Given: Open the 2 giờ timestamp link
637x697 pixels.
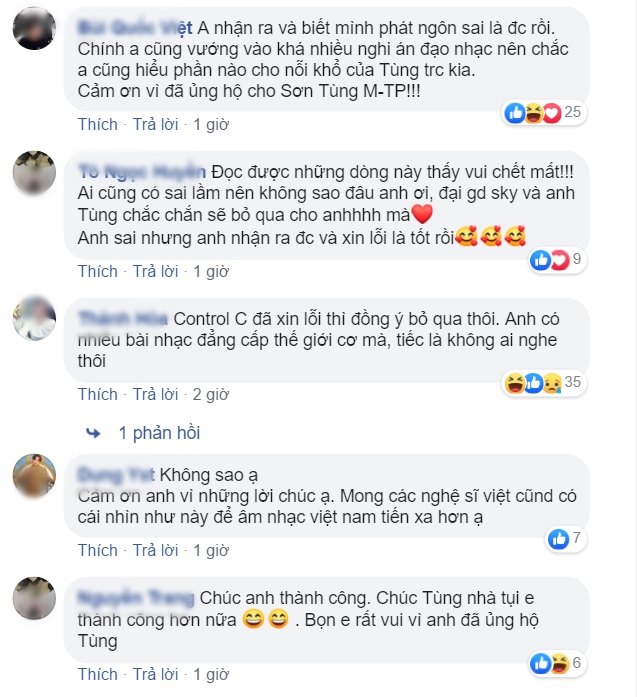Looking at the screenshot, I should pyautogui.click(x=211, y=395).
